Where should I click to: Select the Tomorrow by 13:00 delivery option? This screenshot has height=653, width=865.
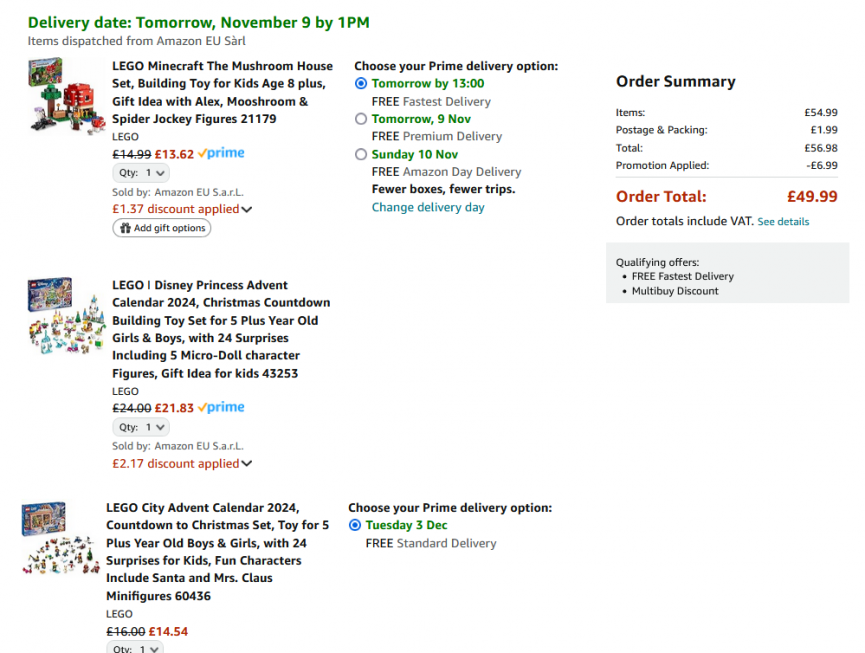(x=361, y=84)
